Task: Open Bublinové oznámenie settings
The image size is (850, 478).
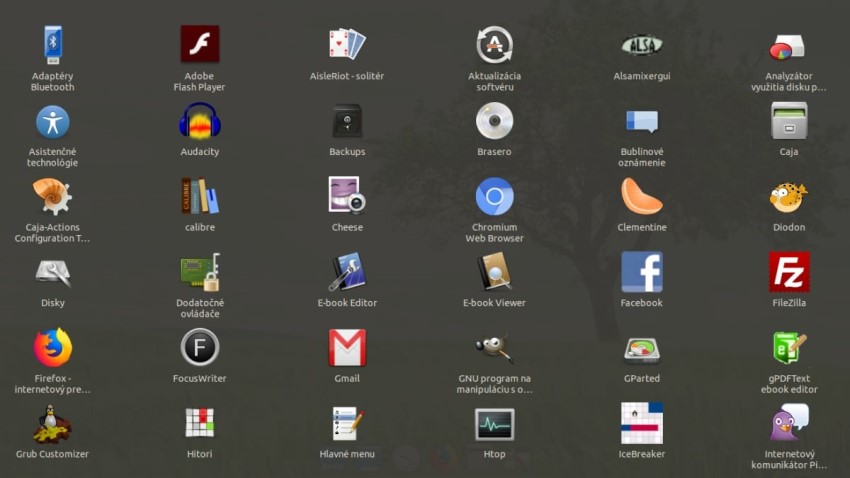Action: tap(642, 121)
